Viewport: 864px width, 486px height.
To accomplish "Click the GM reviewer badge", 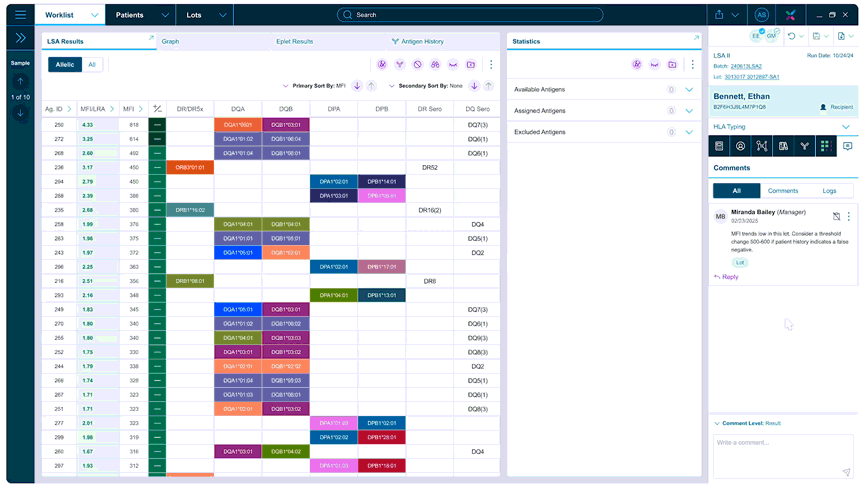I will click(x=771, y=35).
